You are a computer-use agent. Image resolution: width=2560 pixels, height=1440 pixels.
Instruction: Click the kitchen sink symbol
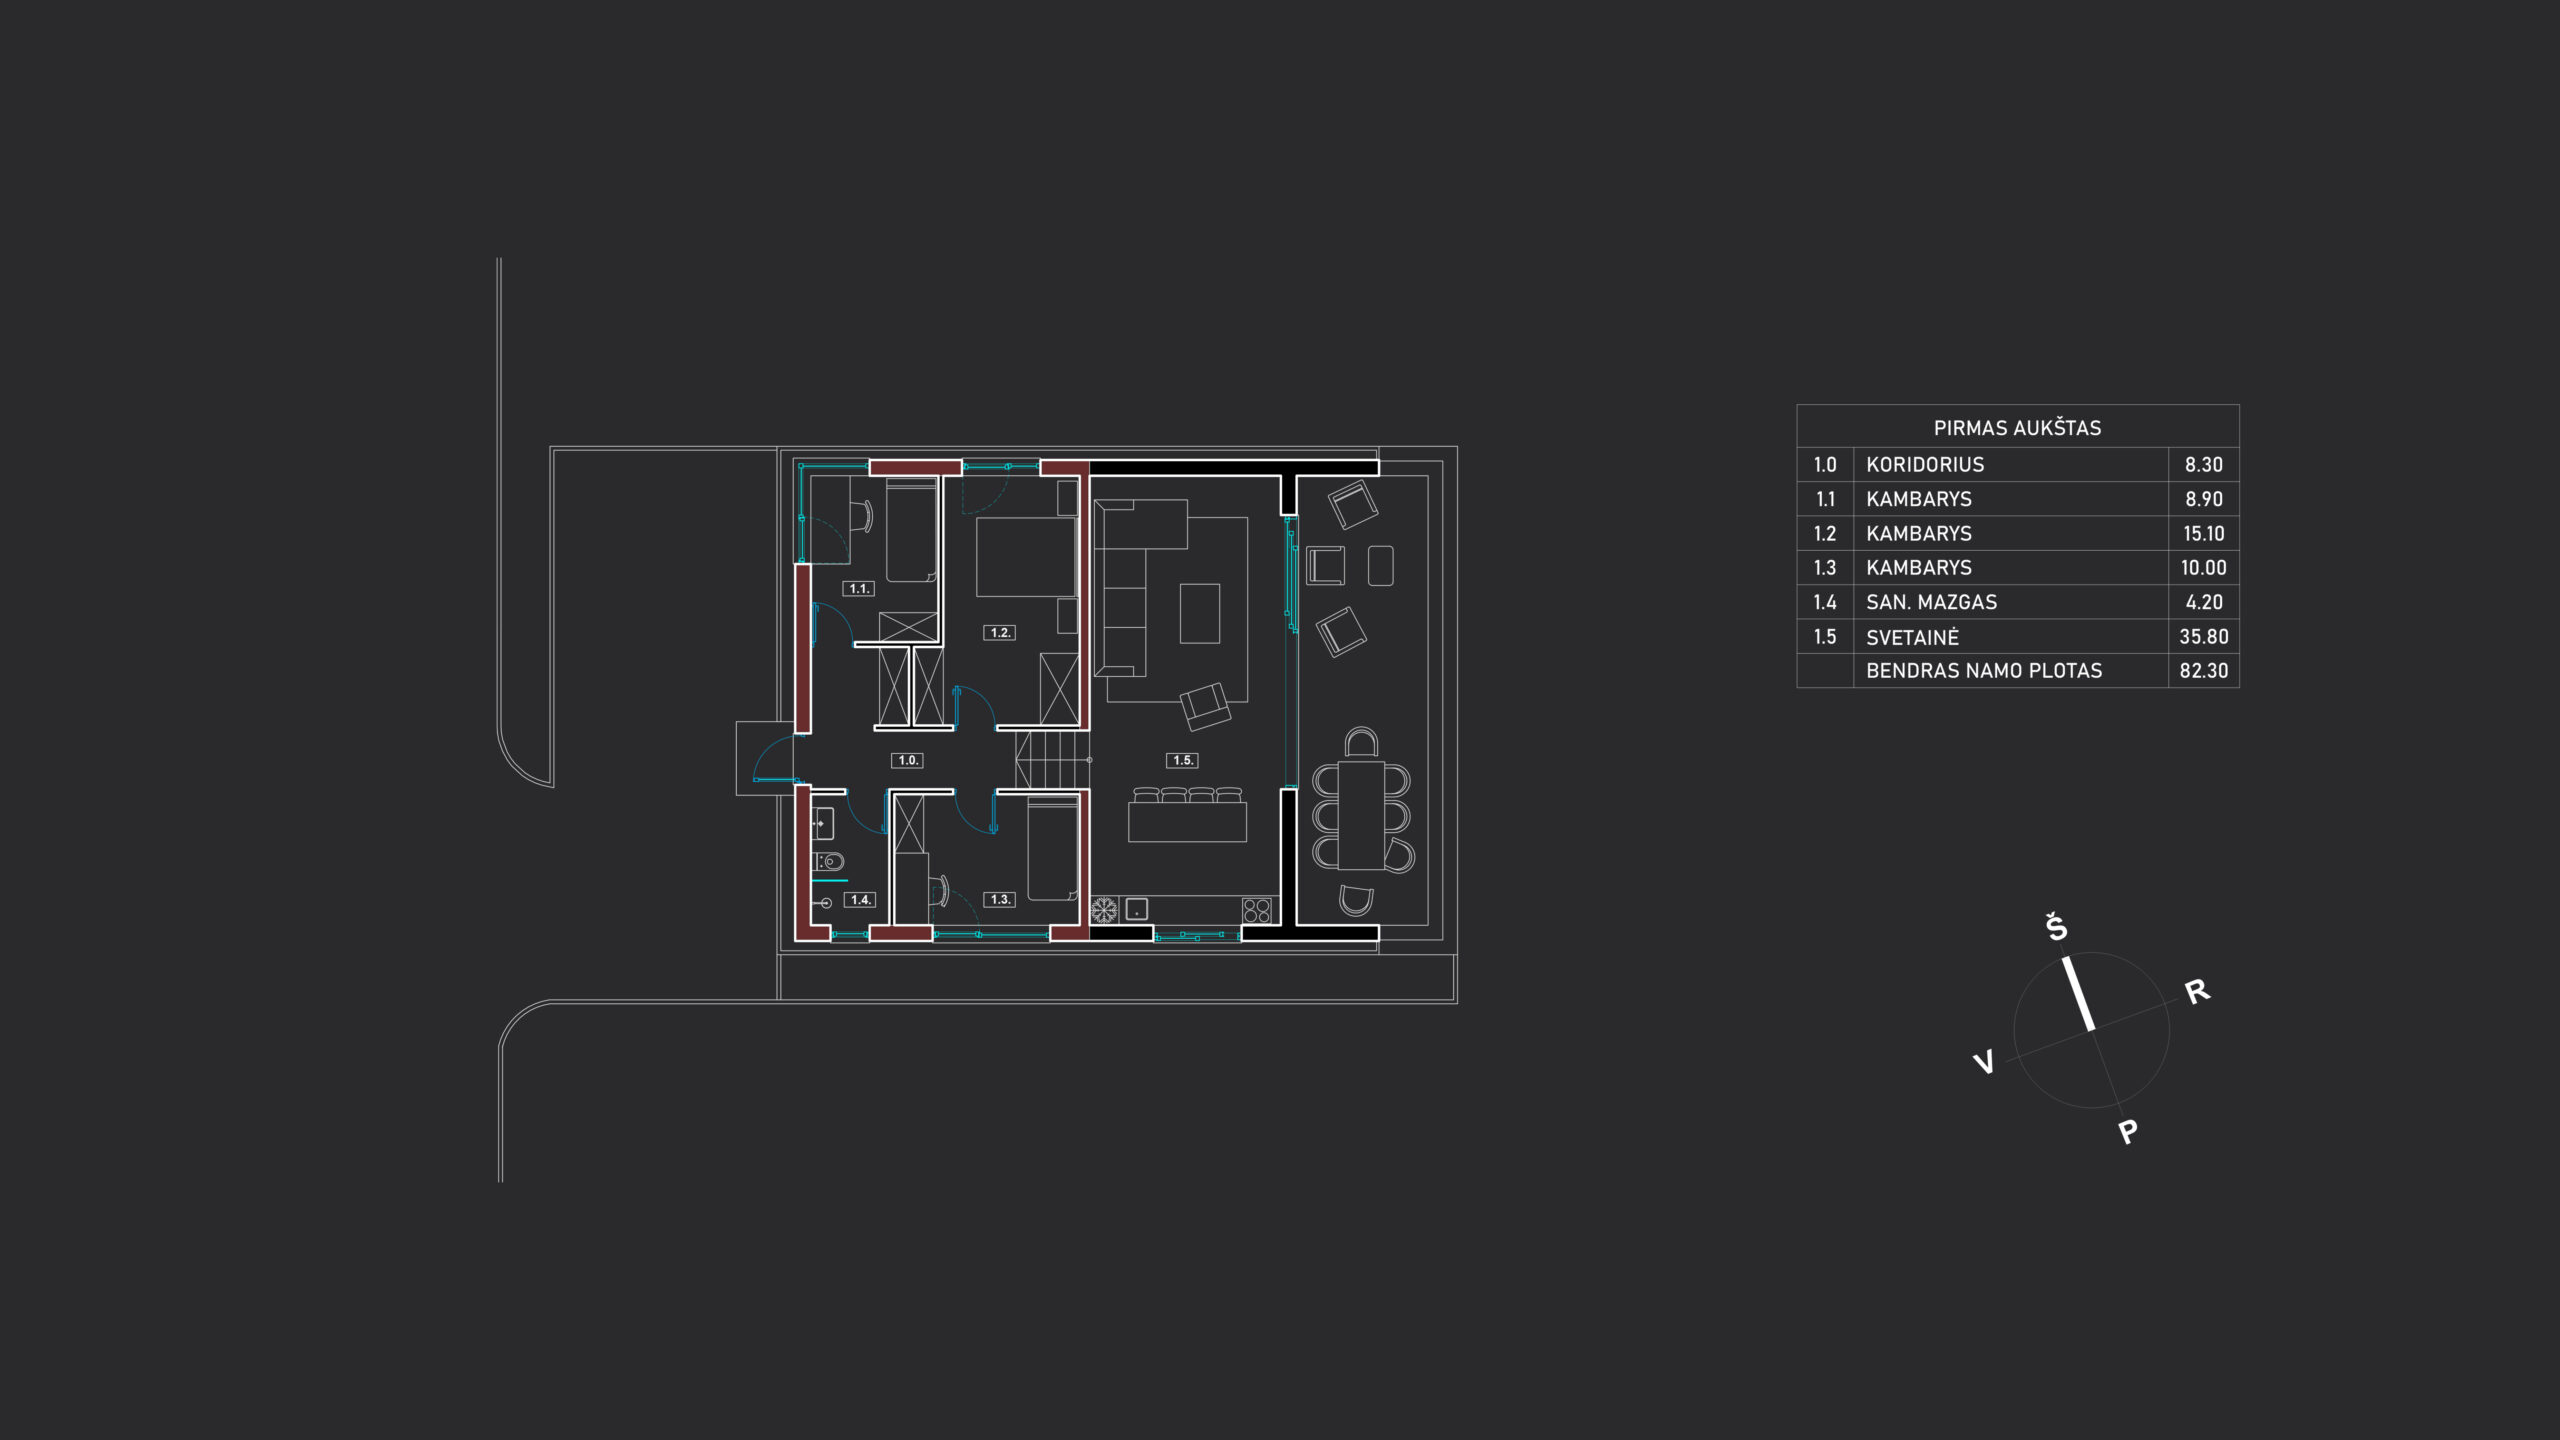tap(1136, 909)
